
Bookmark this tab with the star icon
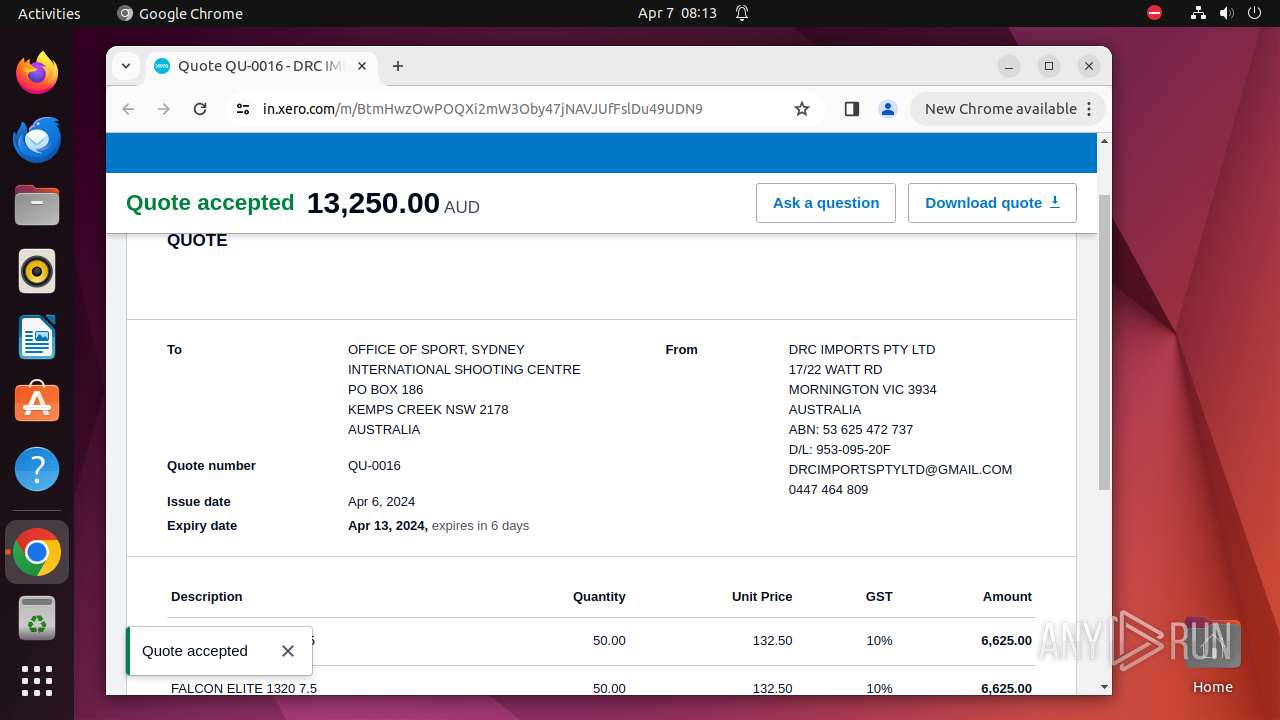tap(802, 109)
